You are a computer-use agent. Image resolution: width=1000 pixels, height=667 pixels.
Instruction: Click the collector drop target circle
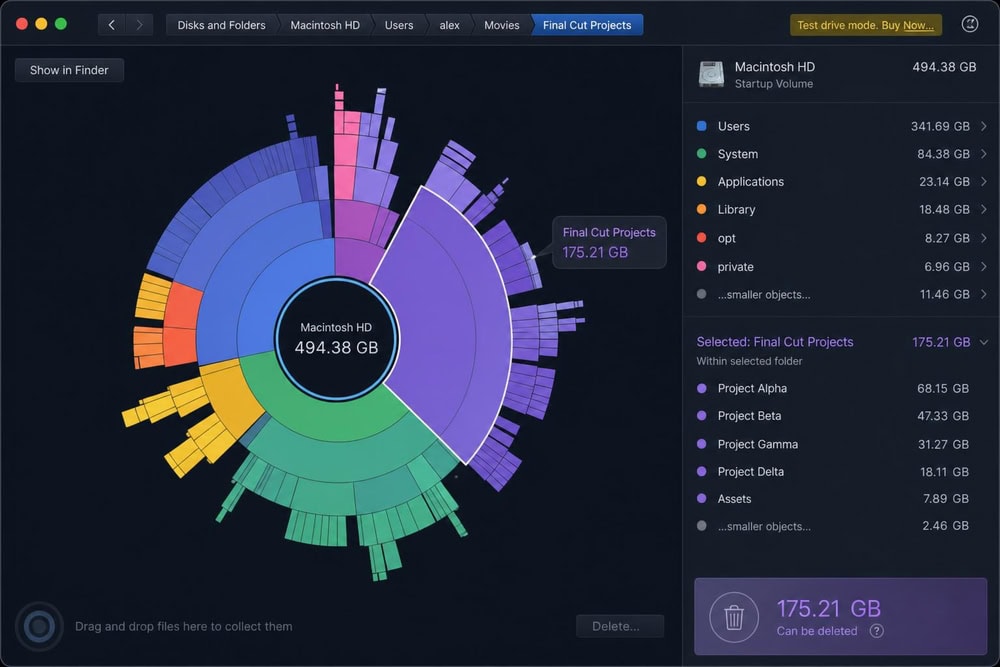[39, 626]
